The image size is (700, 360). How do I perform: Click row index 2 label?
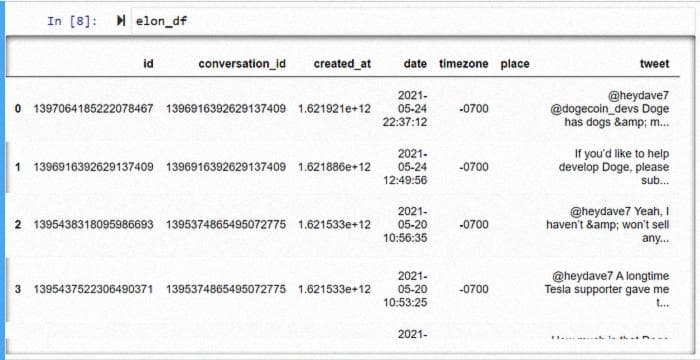(18, 225)
